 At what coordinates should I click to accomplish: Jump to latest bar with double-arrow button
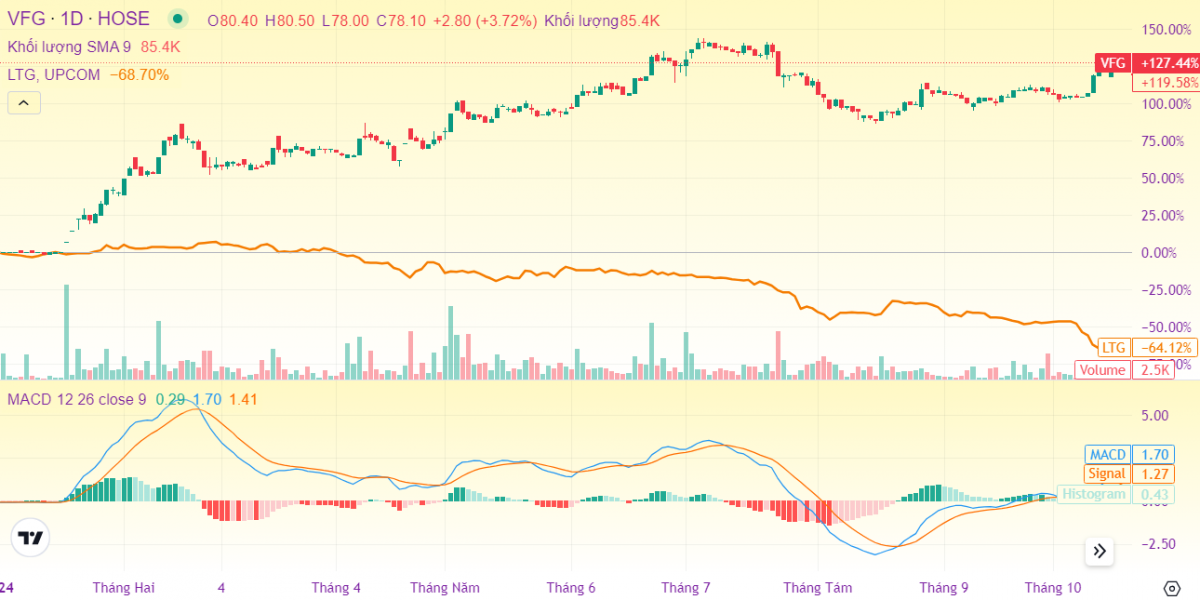tap(1099, 550)
